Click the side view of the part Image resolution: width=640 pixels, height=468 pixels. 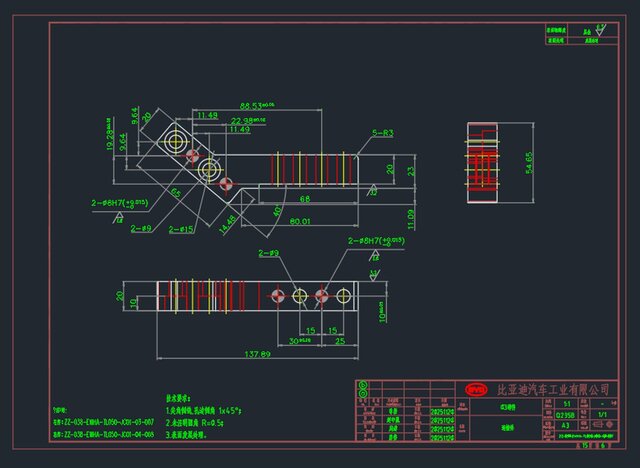482,162
